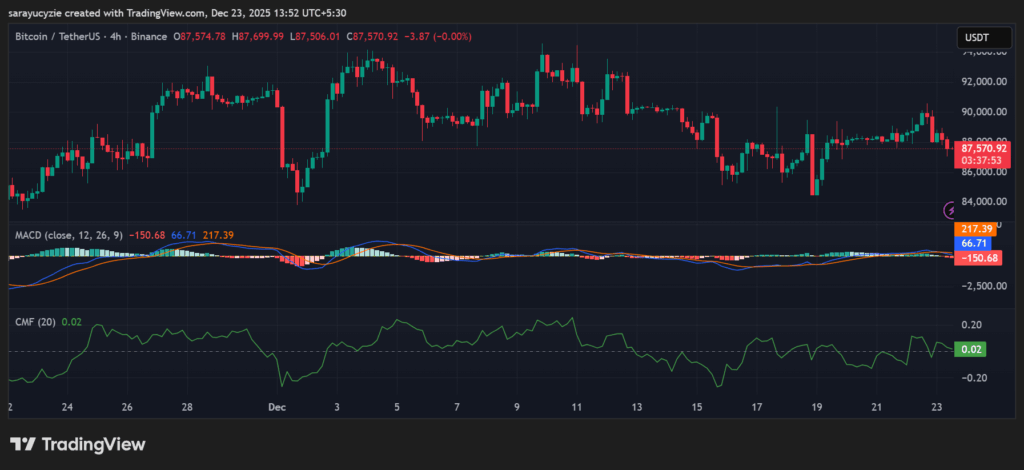The image size is (1024, 470).
Task: Click the red -150.68 histogram value tag
Action: [x=980, y=258]
